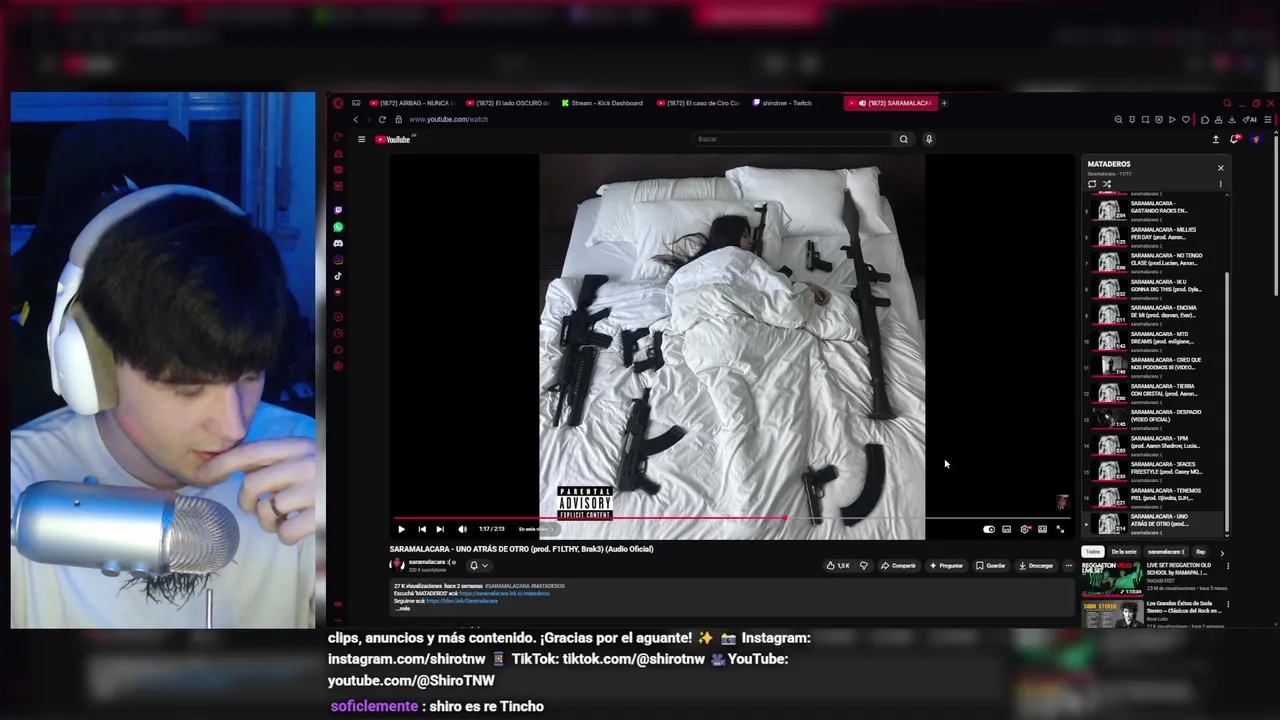Open YouTube guide hamburger menu
Screen dimensions: 1280x720
coord(361,139)
